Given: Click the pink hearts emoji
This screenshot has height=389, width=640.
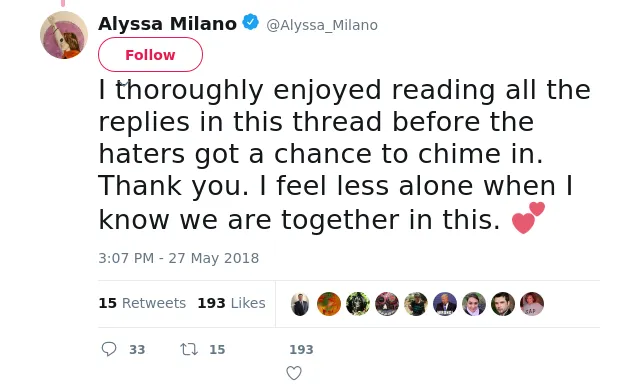Looking at the screenshot, I should [528, 218].
